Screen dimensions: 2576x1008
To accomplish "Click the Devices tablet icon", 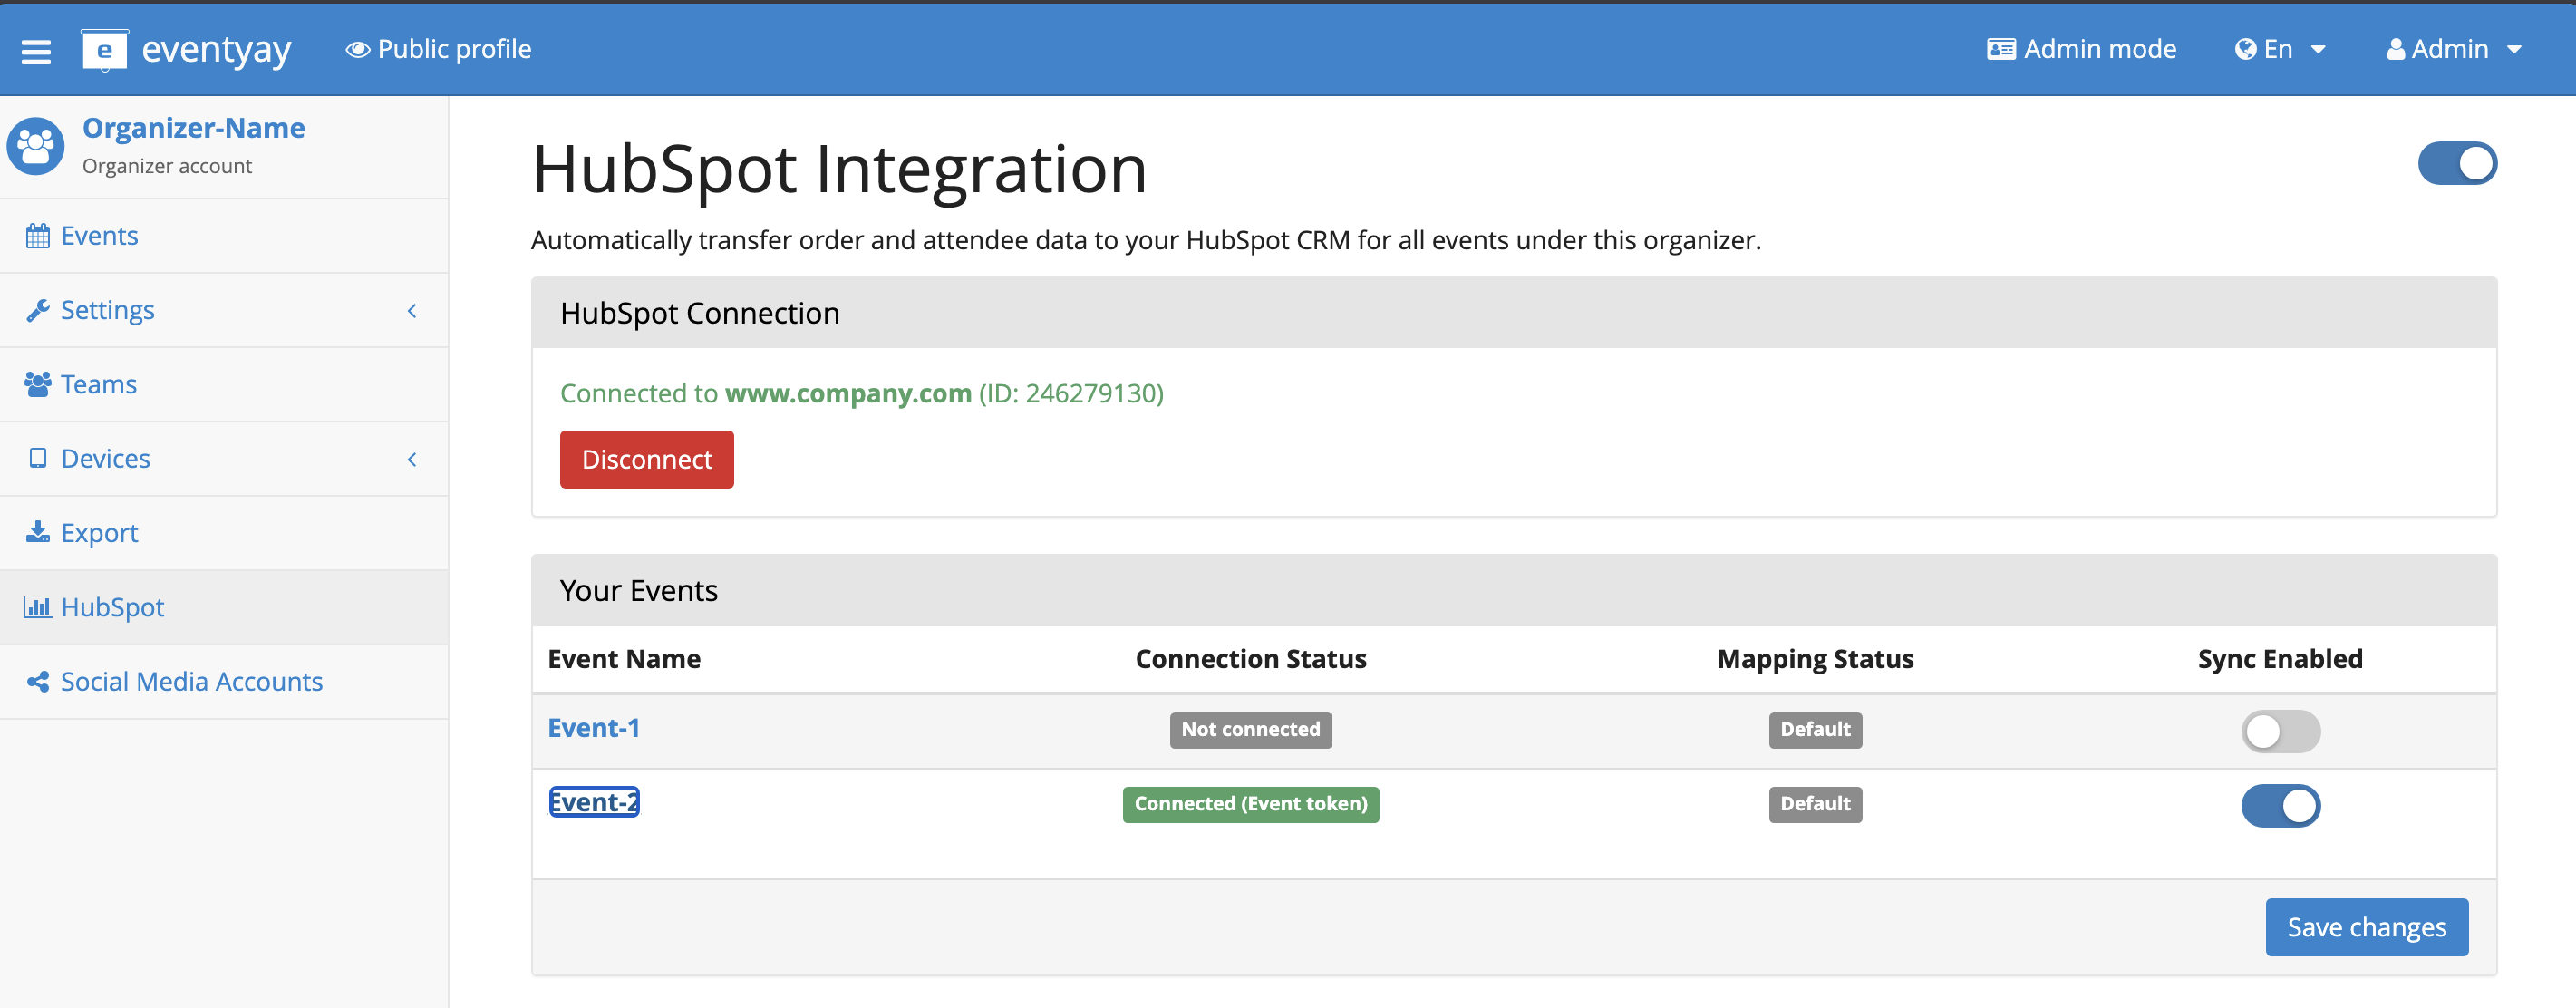I will [38, 458].
